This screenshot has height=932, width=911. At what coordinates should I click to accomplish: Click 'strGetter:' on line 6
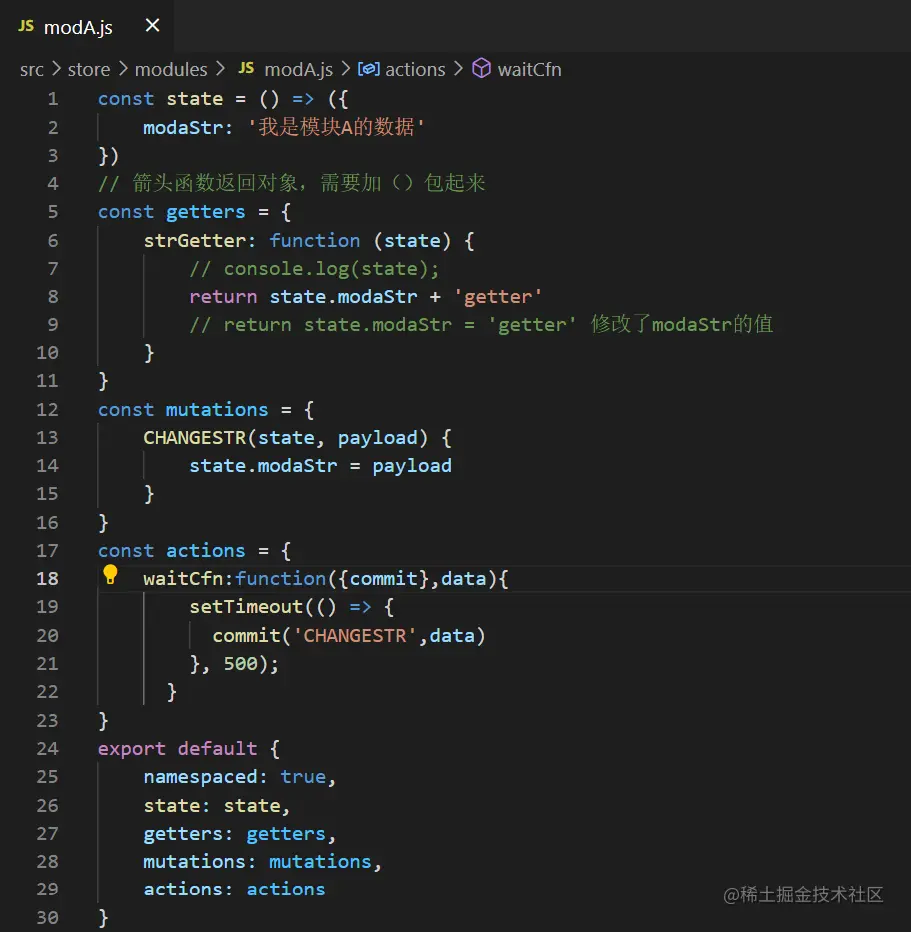(199, 241)
